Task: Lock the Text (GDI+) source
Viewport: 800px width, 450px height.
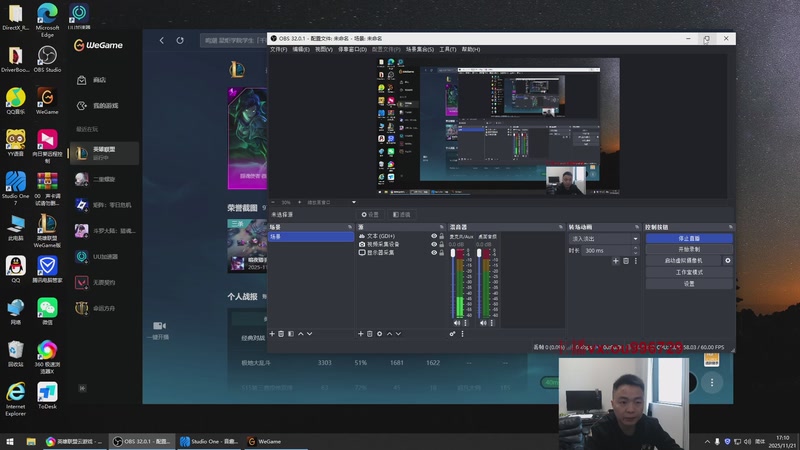Action: pos(441,236)
